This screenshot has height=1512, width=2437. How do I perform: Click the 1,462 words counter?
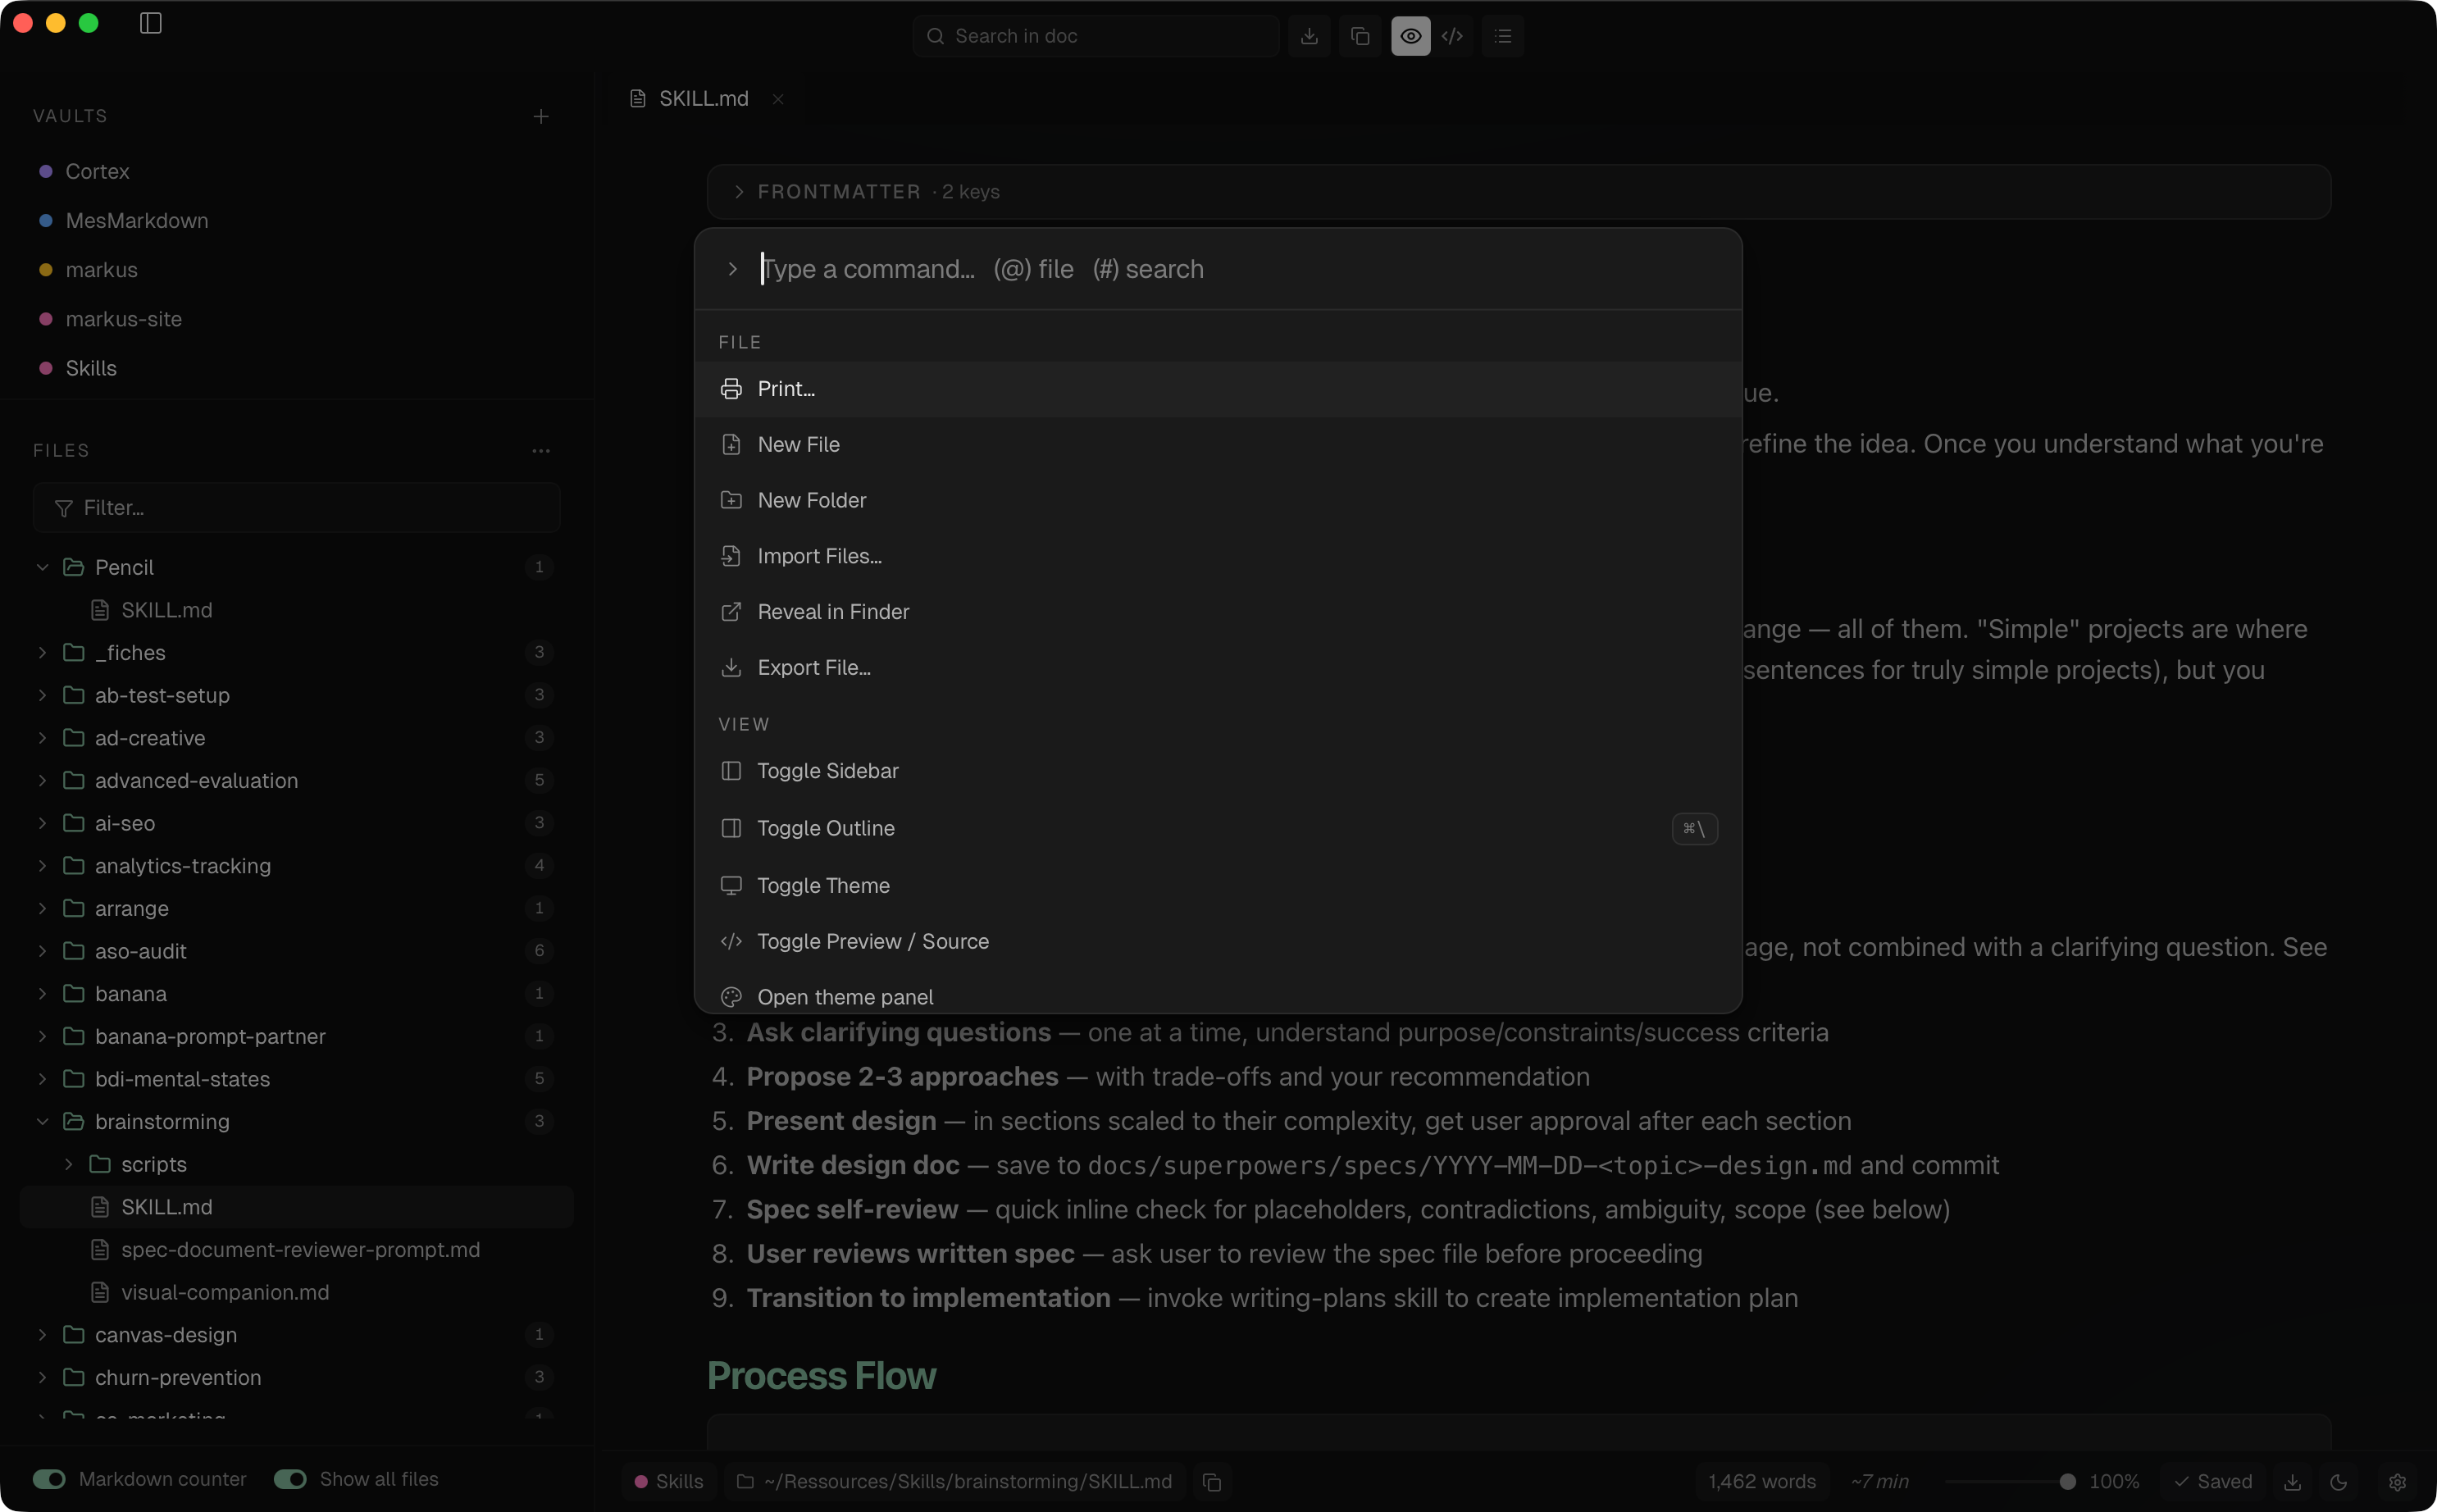pyautogui.click(x=1762, y=1482)
